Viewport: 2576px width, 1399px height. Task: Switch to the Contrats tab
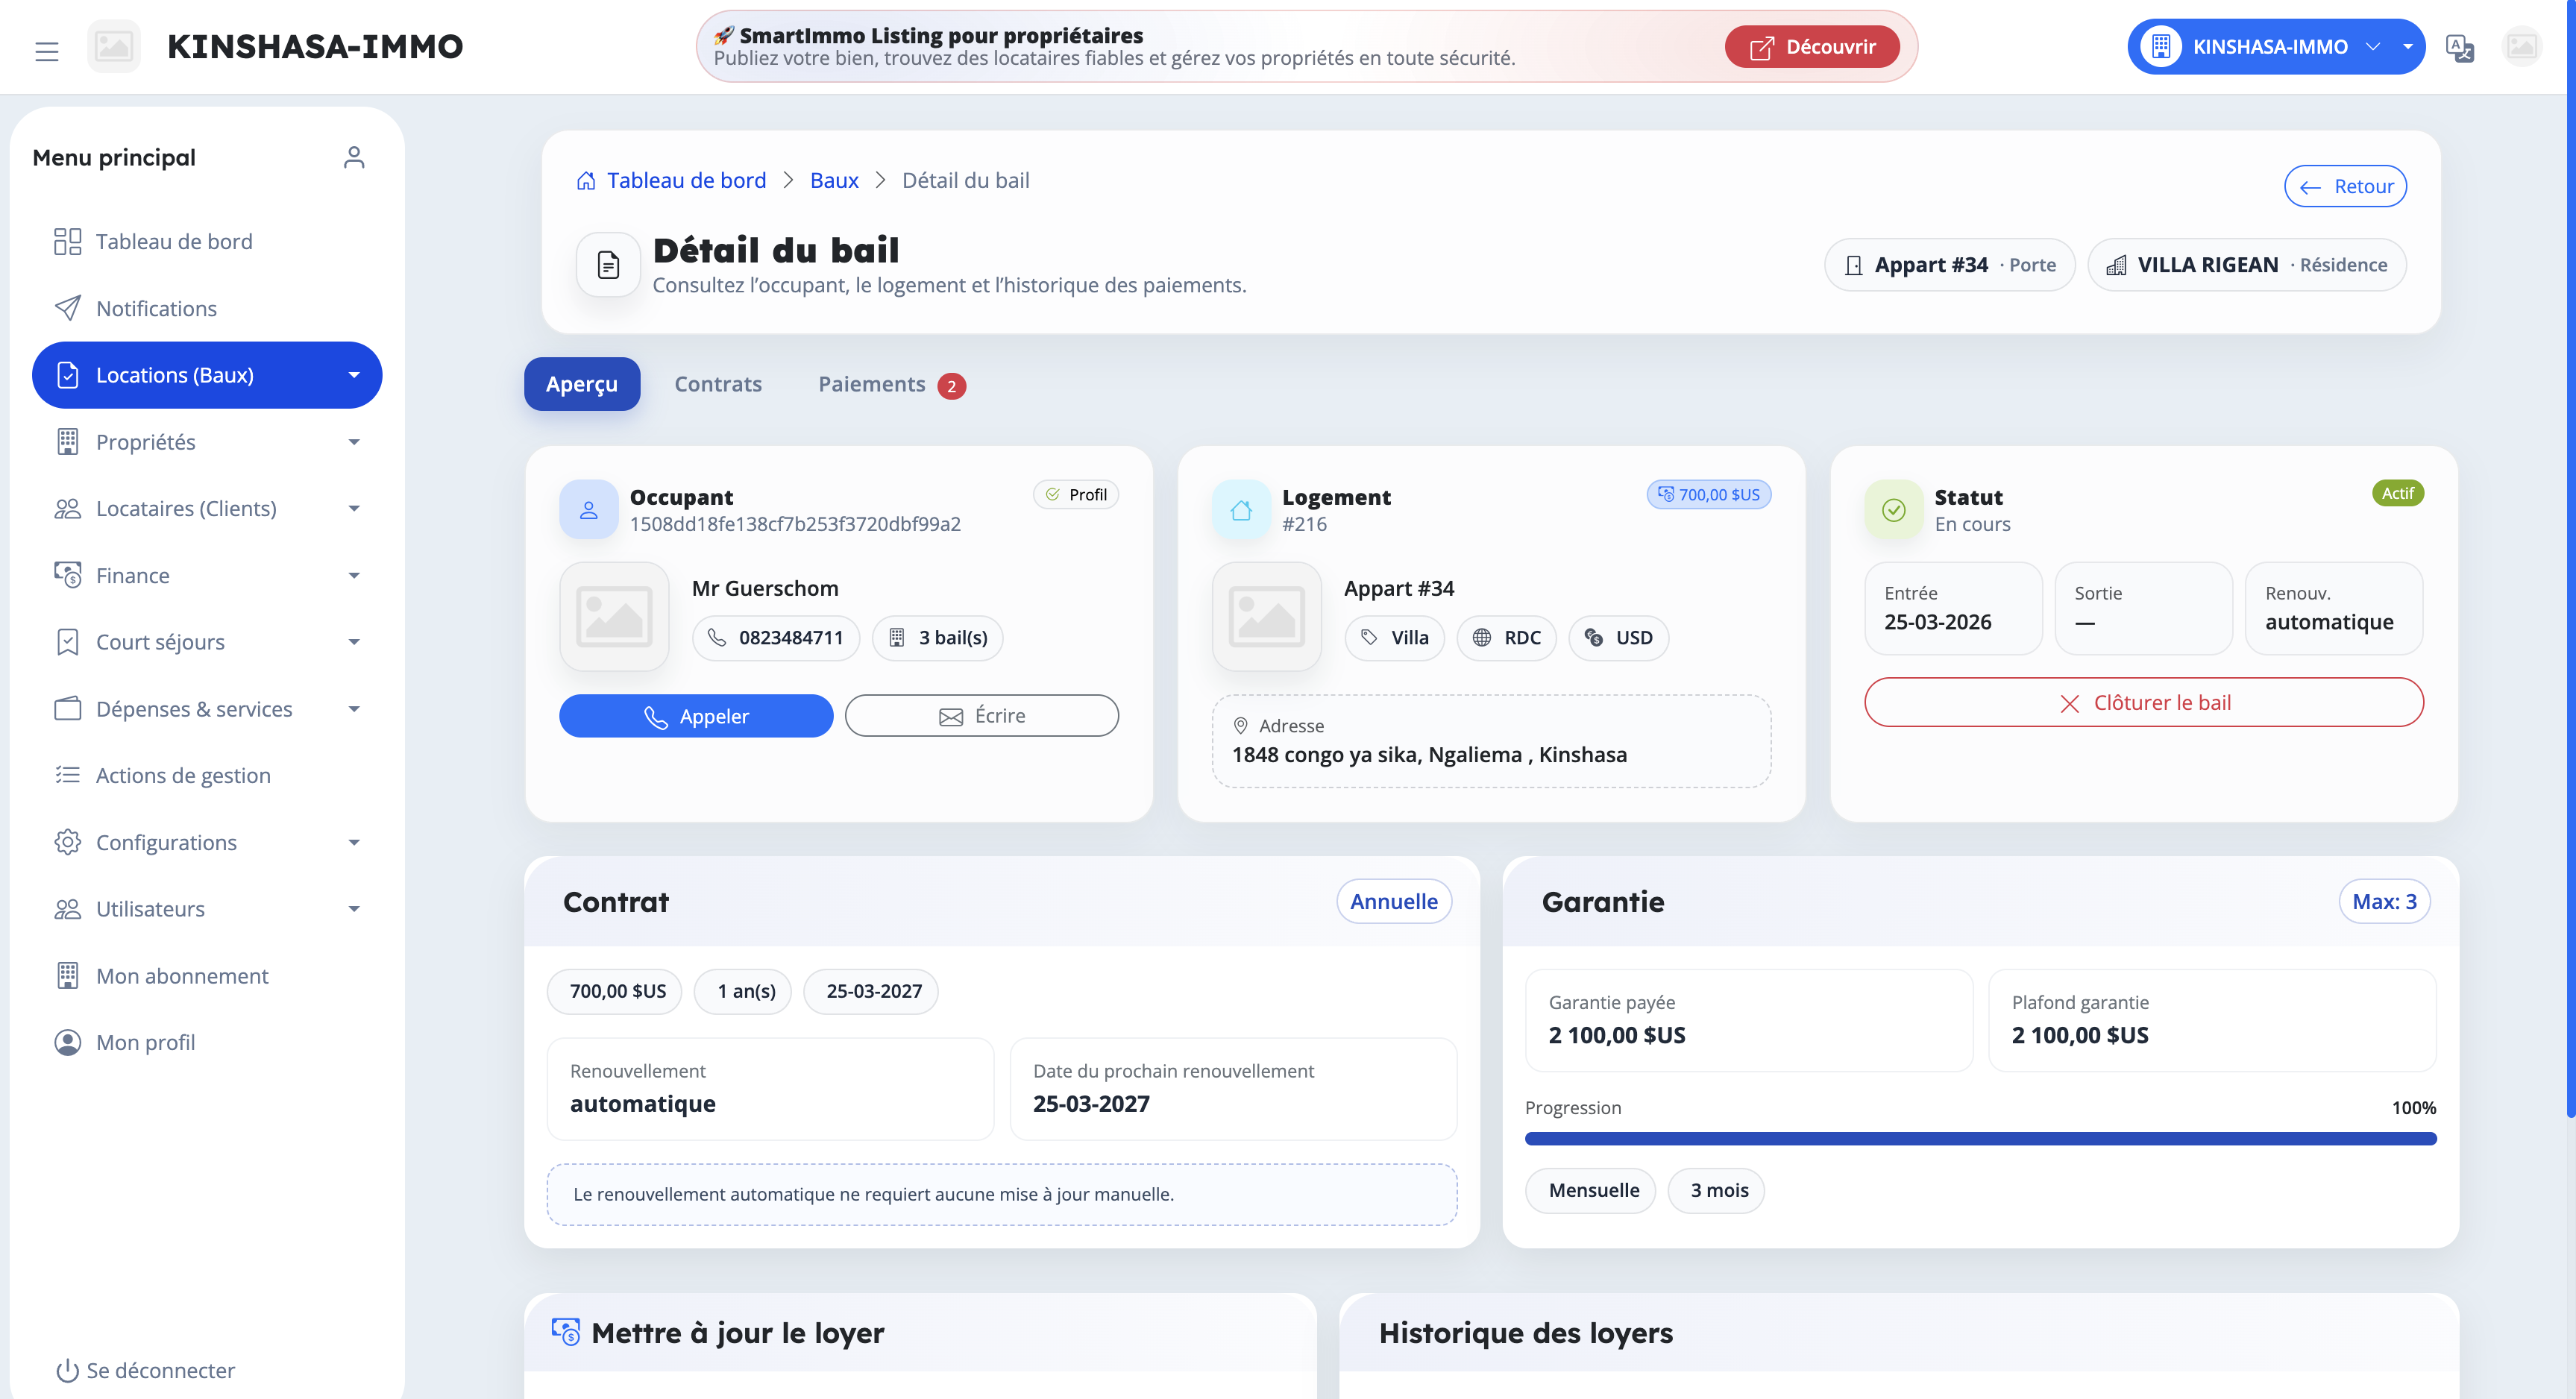click(x=718, y=384)
